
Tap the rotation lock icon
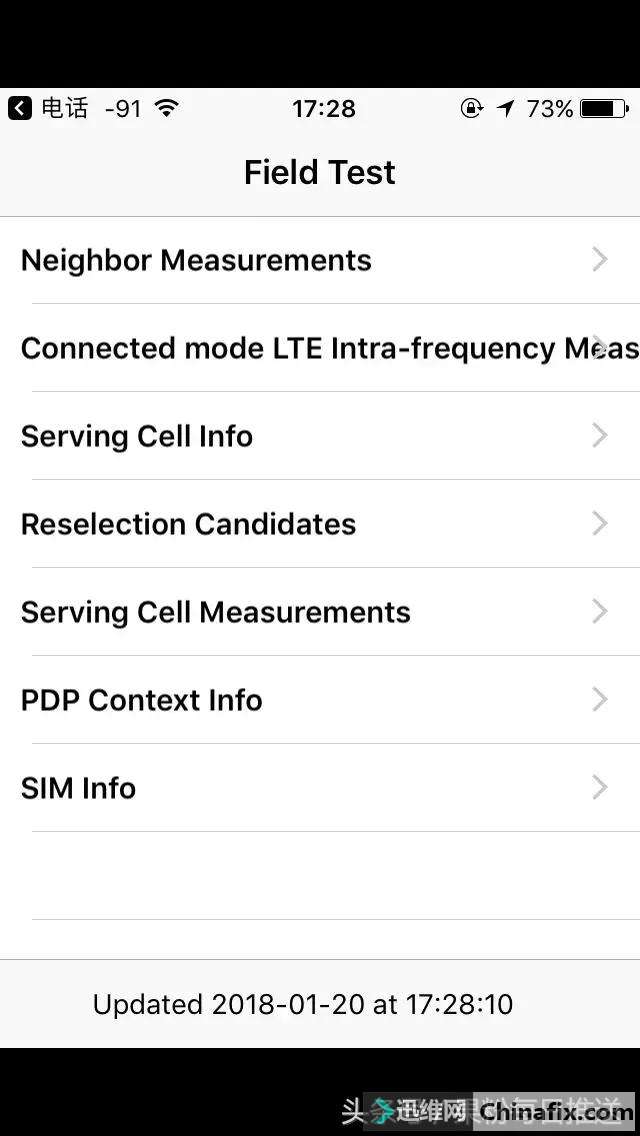471,108
